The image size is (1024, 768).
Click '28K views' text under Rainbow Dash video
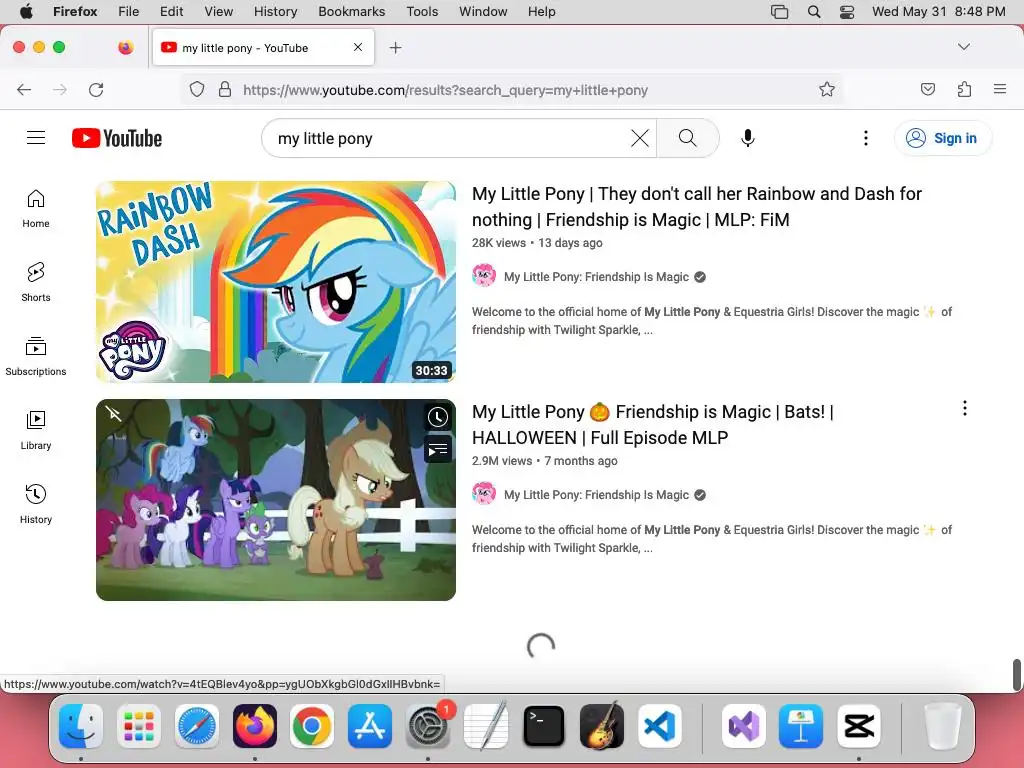point(499,243)
